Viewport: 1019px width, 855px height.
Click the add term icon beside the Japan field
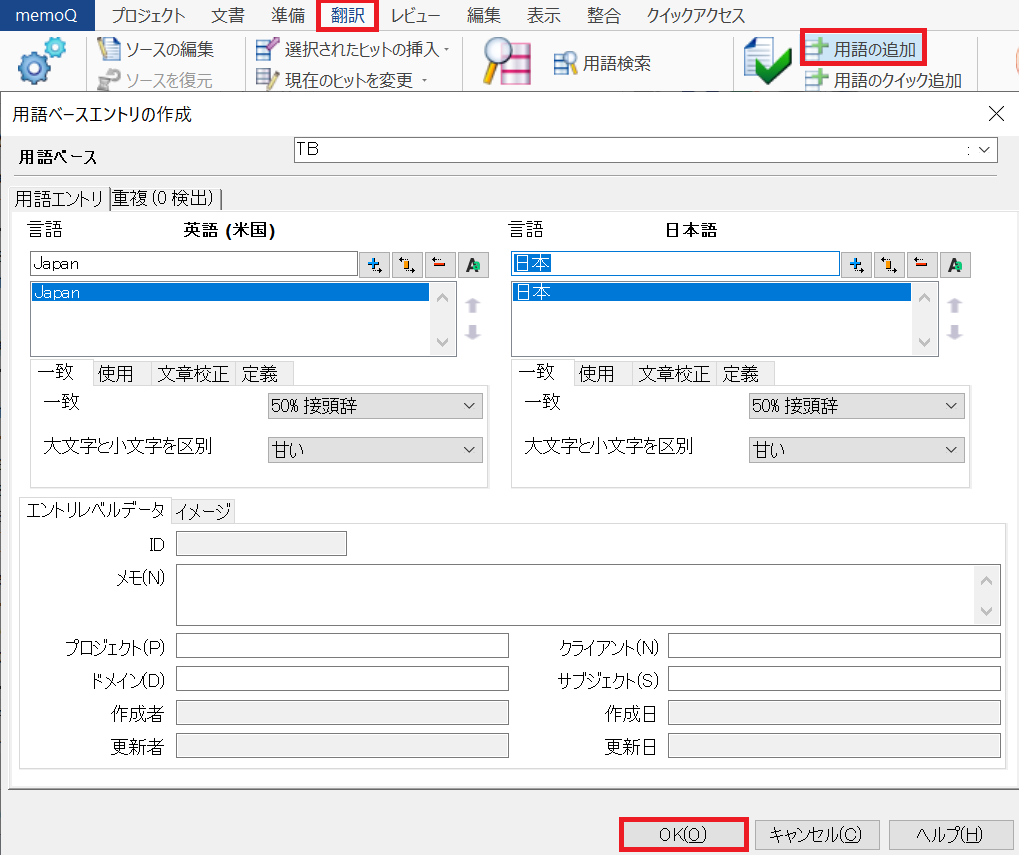coord(376,264)
